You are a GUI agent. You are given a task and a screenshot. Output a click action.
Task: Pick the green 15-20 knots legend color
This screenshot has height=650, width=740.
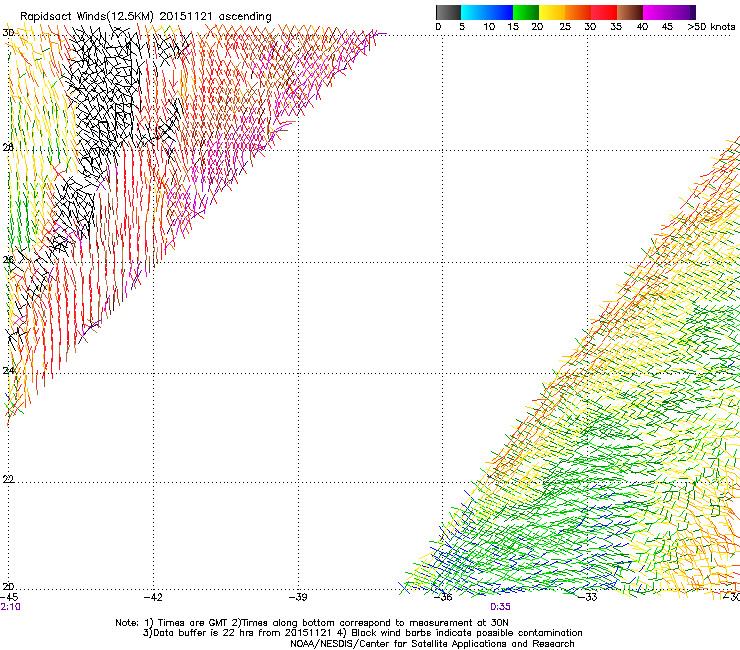[x=526, y=12]
